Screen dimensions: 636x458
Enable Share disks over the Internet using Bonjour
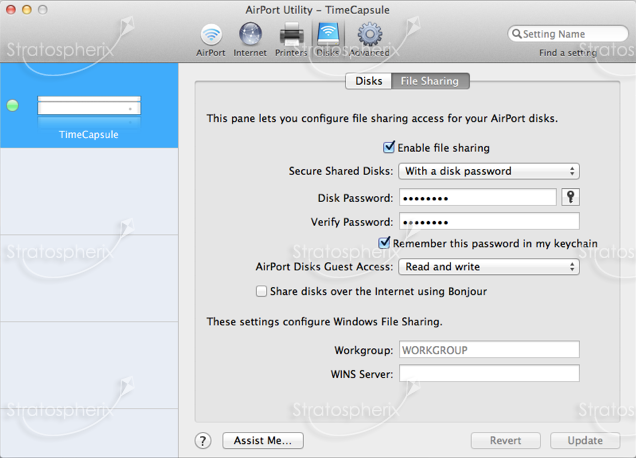[261, 291]
